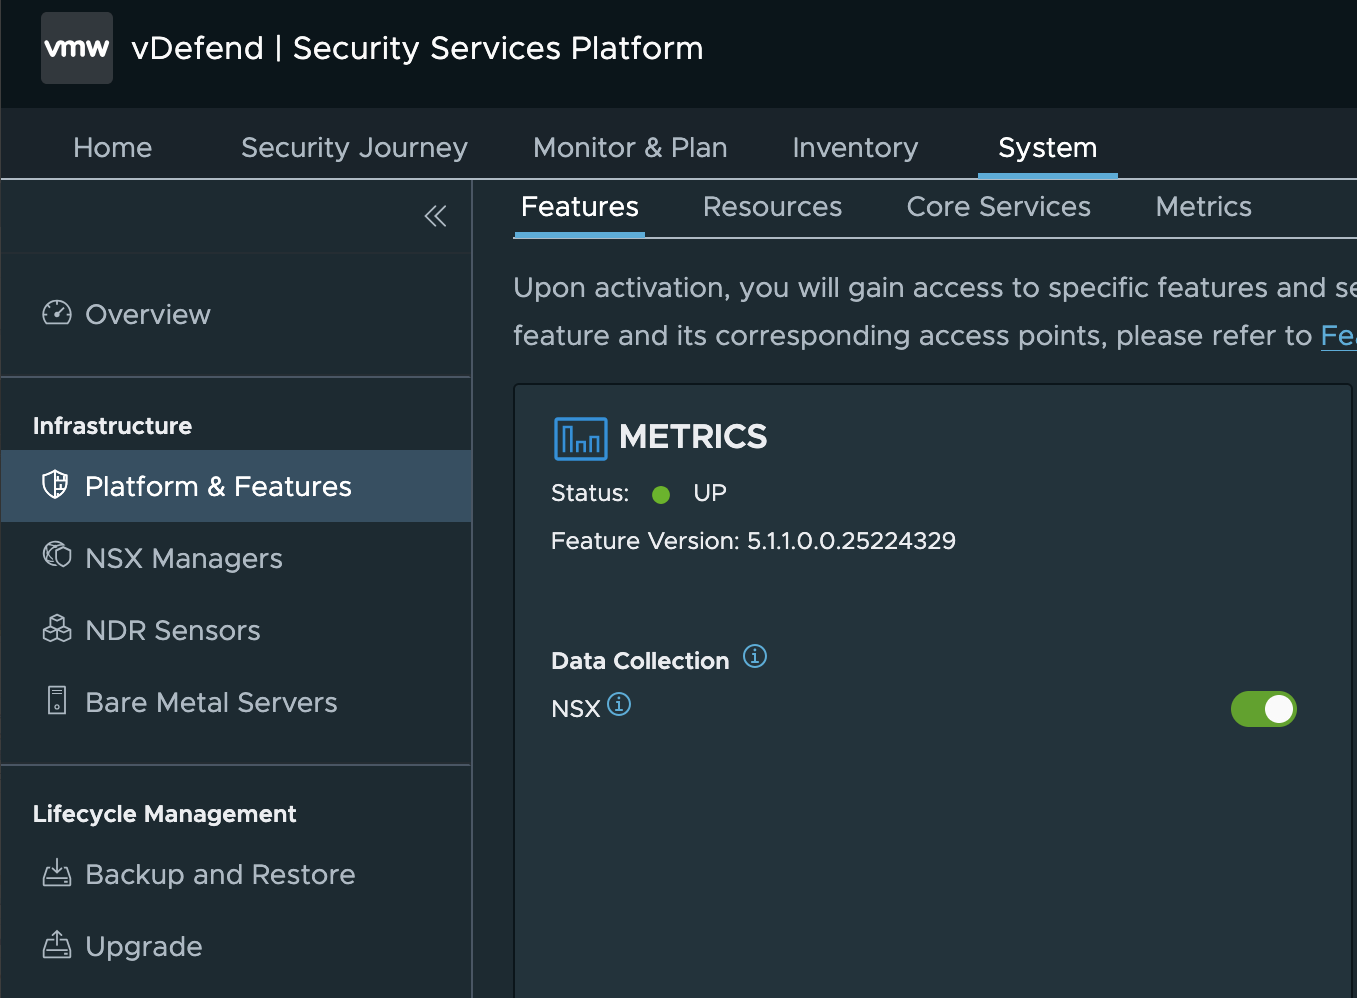Viewport: 1357px width, 998px height.
Task: Click the Bare Metal Servers icon
Action: 57,700
